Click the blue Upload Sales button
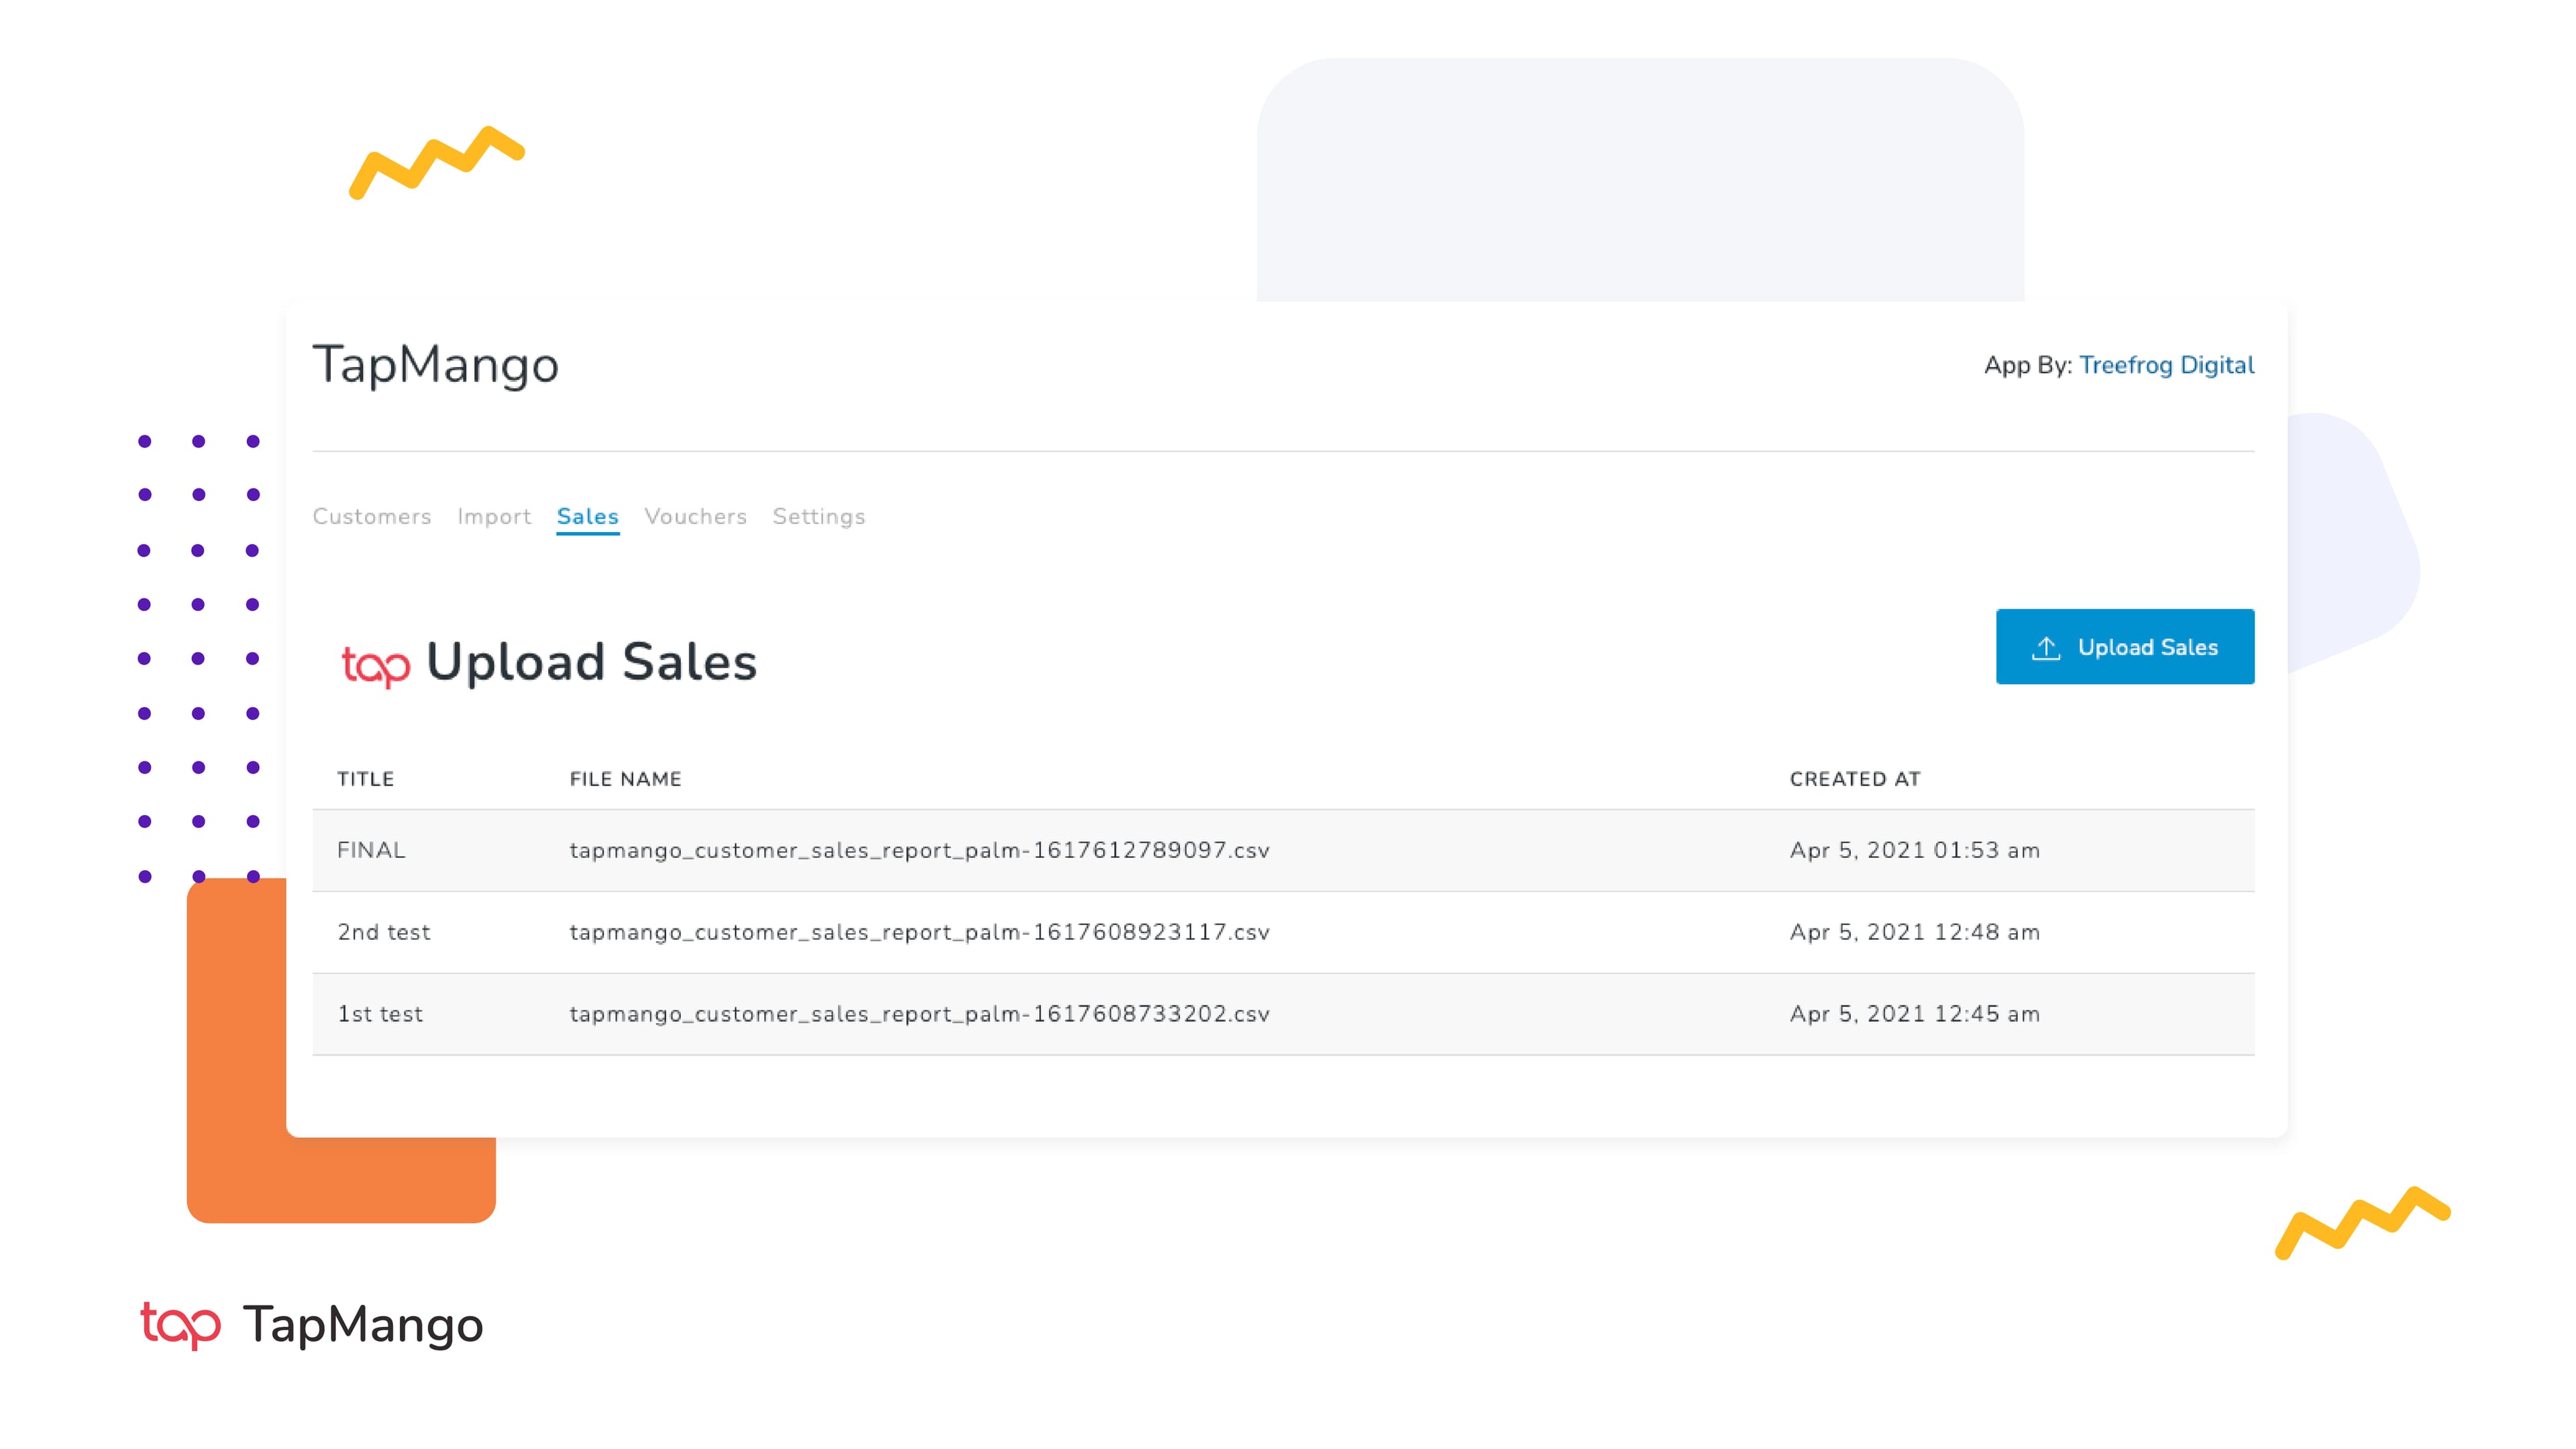Image resolution: width=2576 pixels, height=1449 pixels. (2125, 647)
